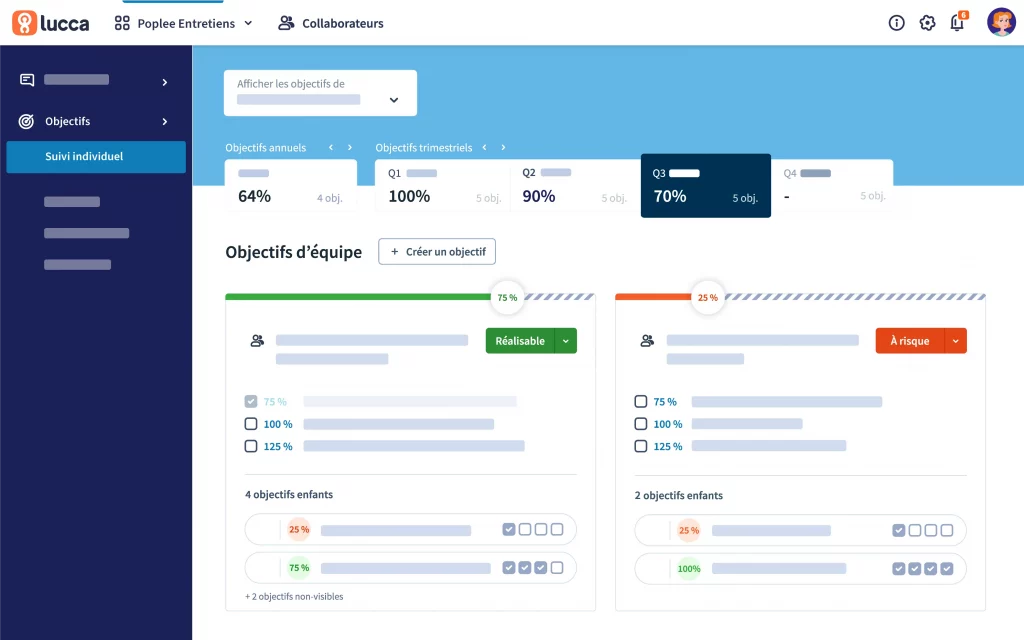Open the notifications bell

(x=957, y=24)
